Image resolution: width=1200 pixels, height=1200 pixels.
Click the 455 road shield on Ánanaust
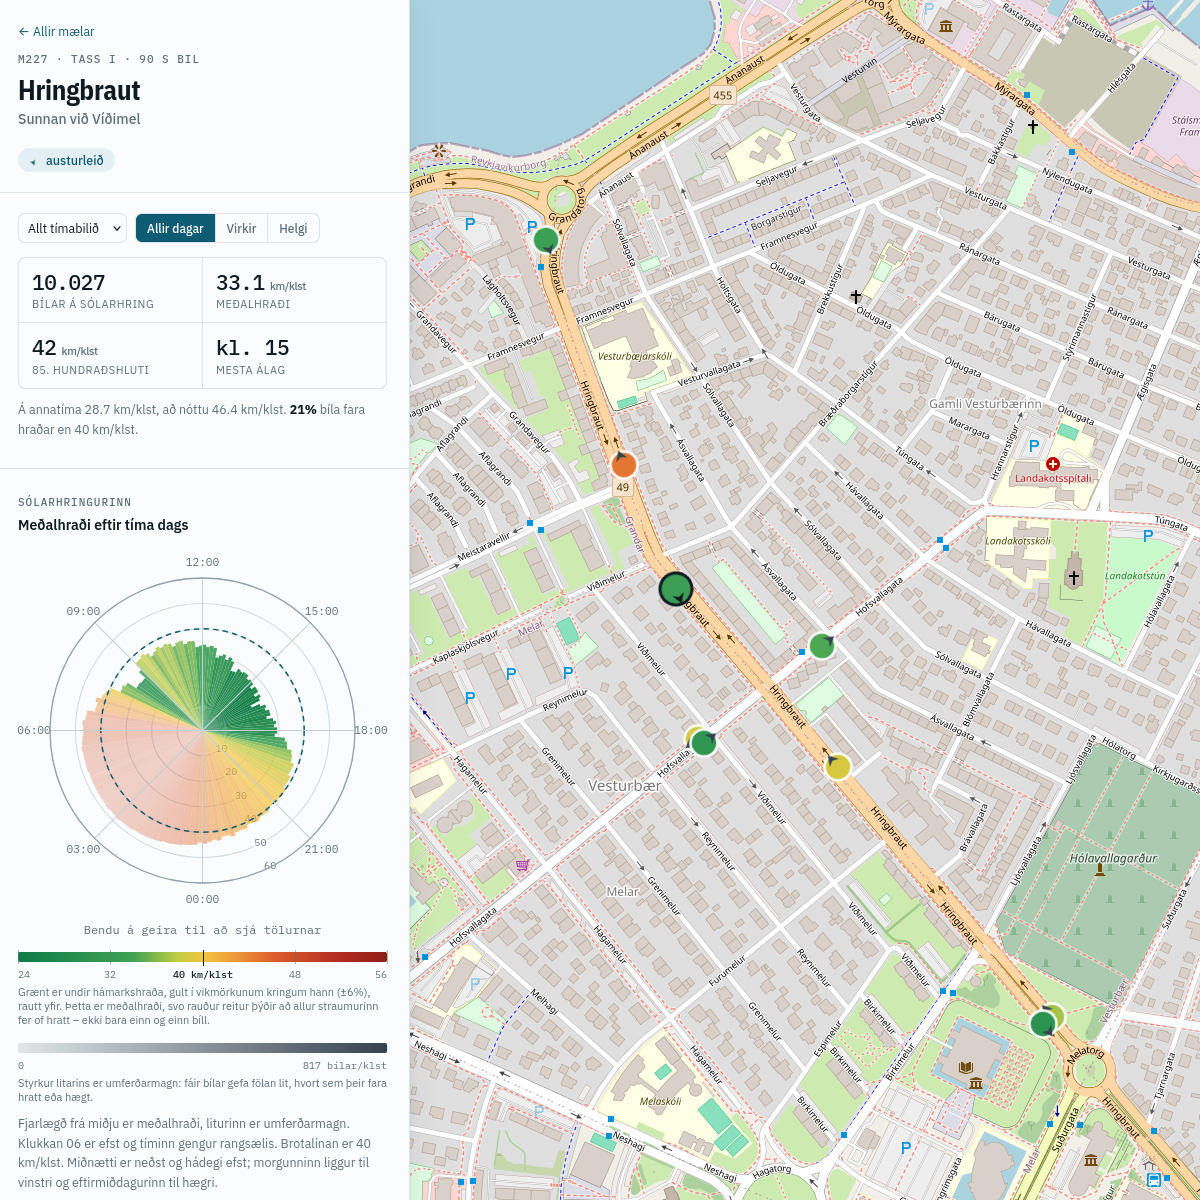723,96
